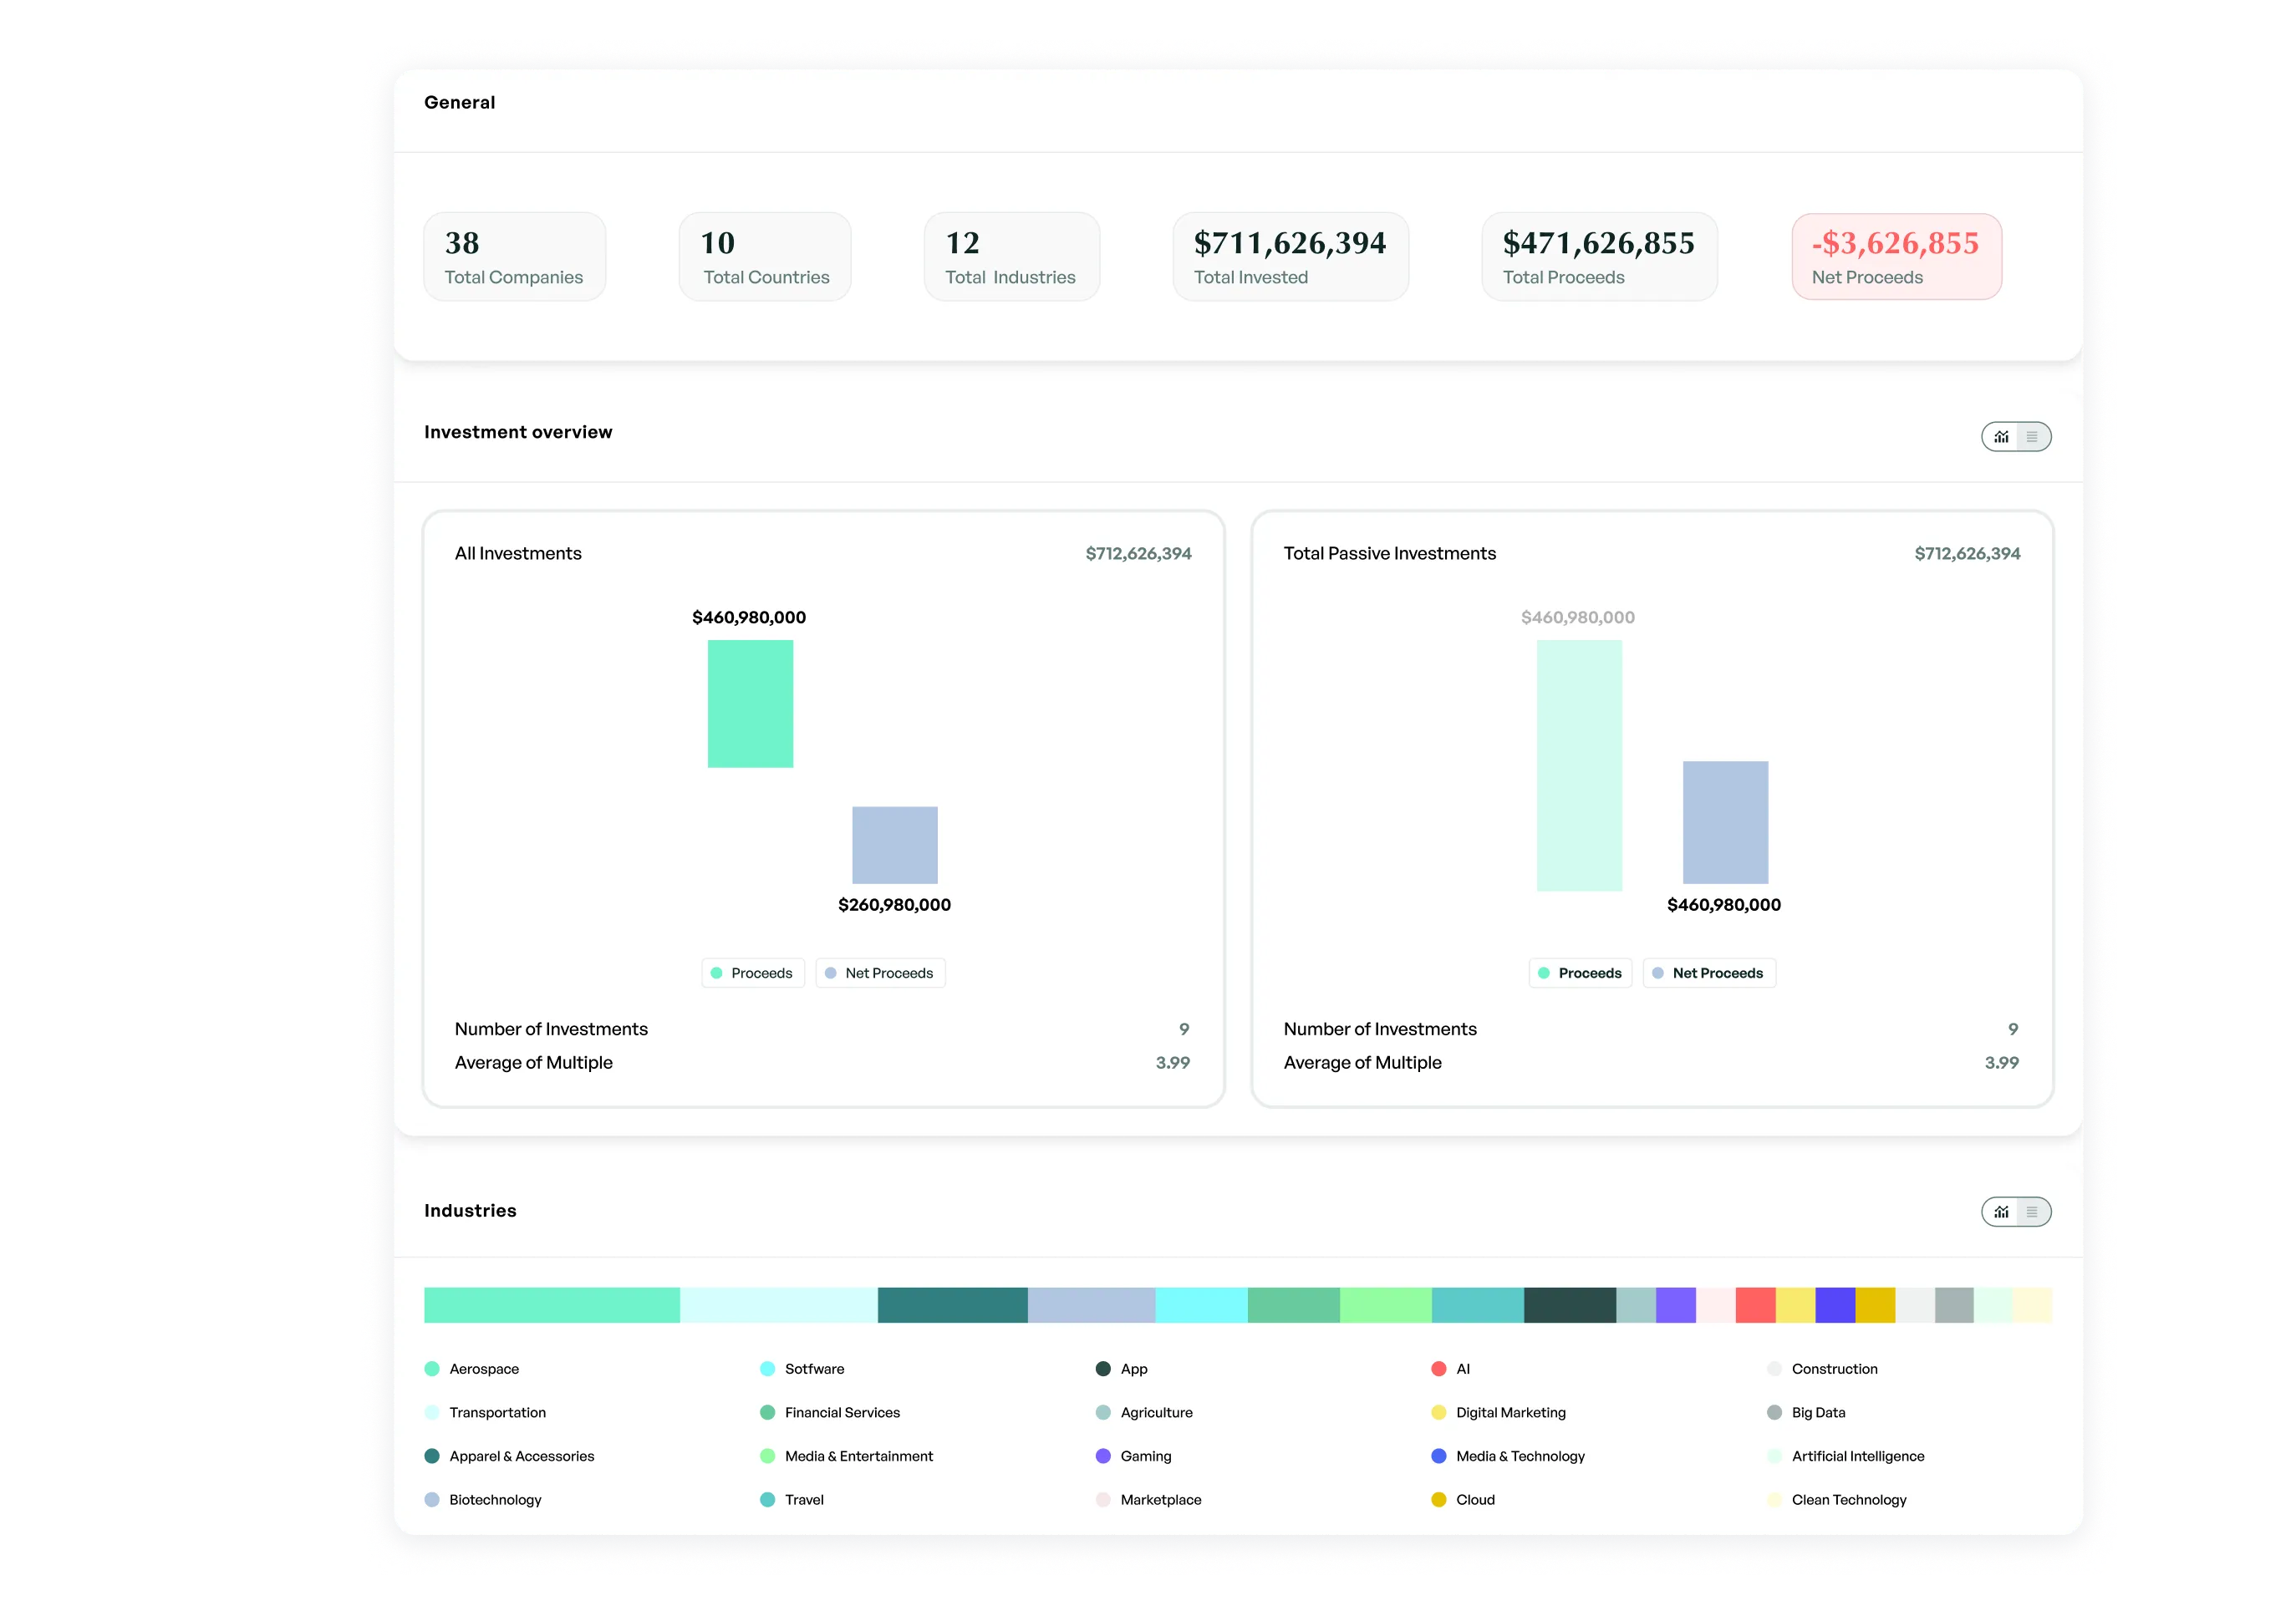Click the blue Net Proceeds bar in Total Passive Investments
Image resolution: width=2296 pixels, height=1606 pixels.
click(x=1725, y=823)
